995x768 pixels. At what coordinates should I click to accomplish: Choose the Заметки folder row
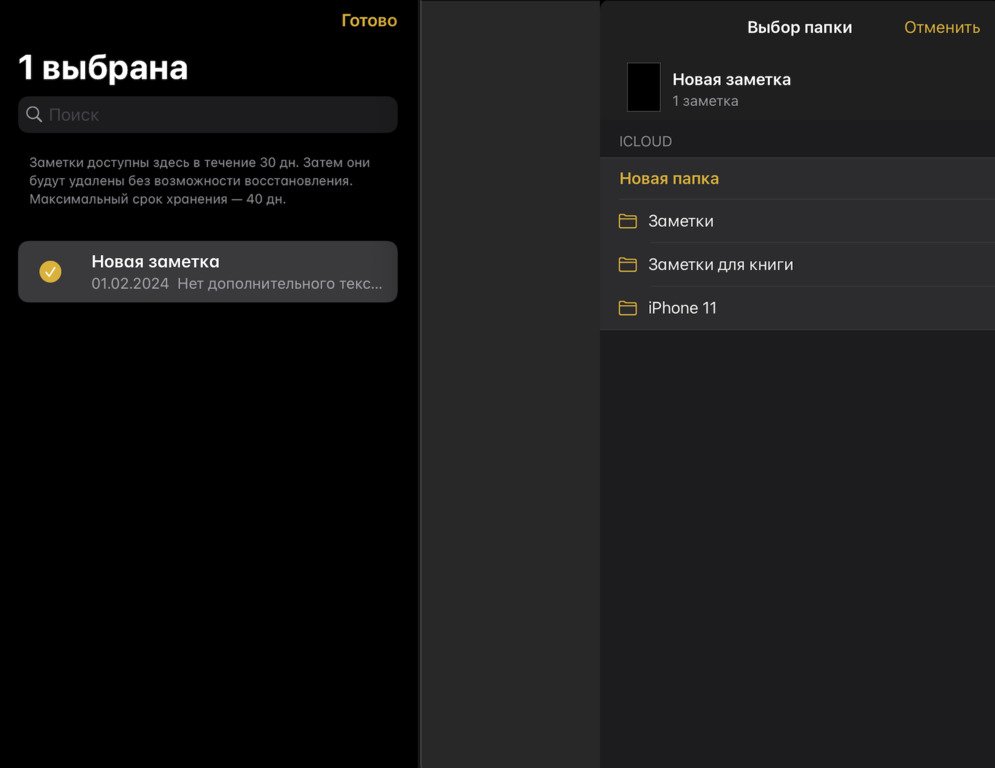[797, 221]
